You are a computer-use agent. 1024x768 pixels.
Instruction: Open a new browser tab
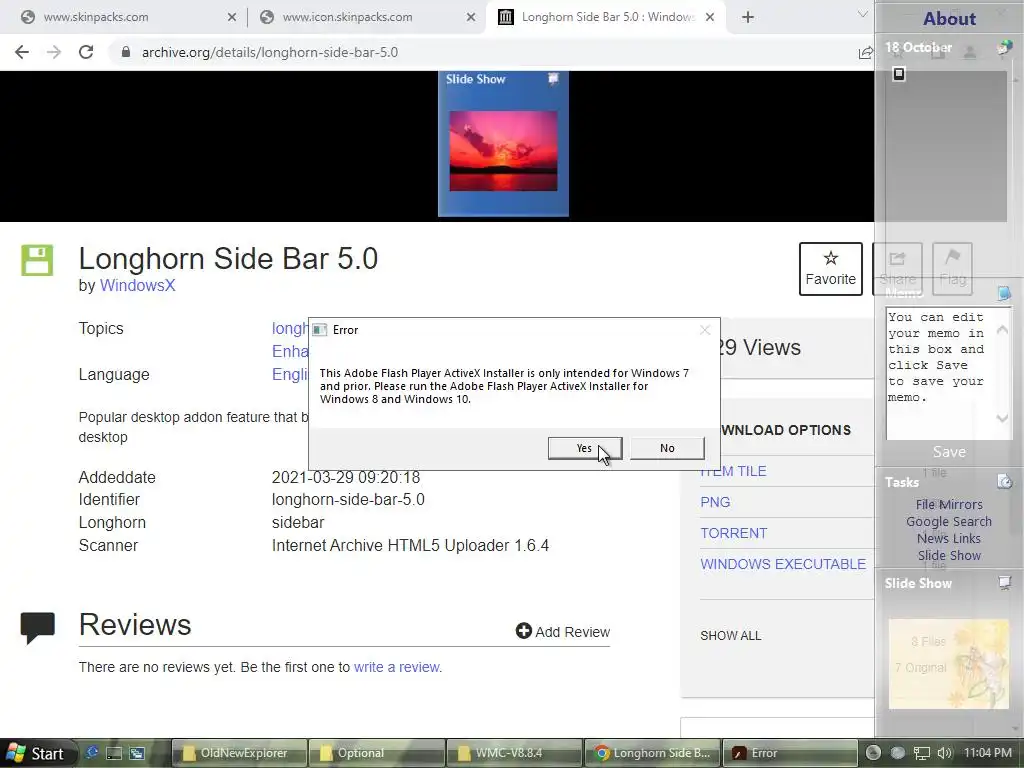click(x=748, y=18)
